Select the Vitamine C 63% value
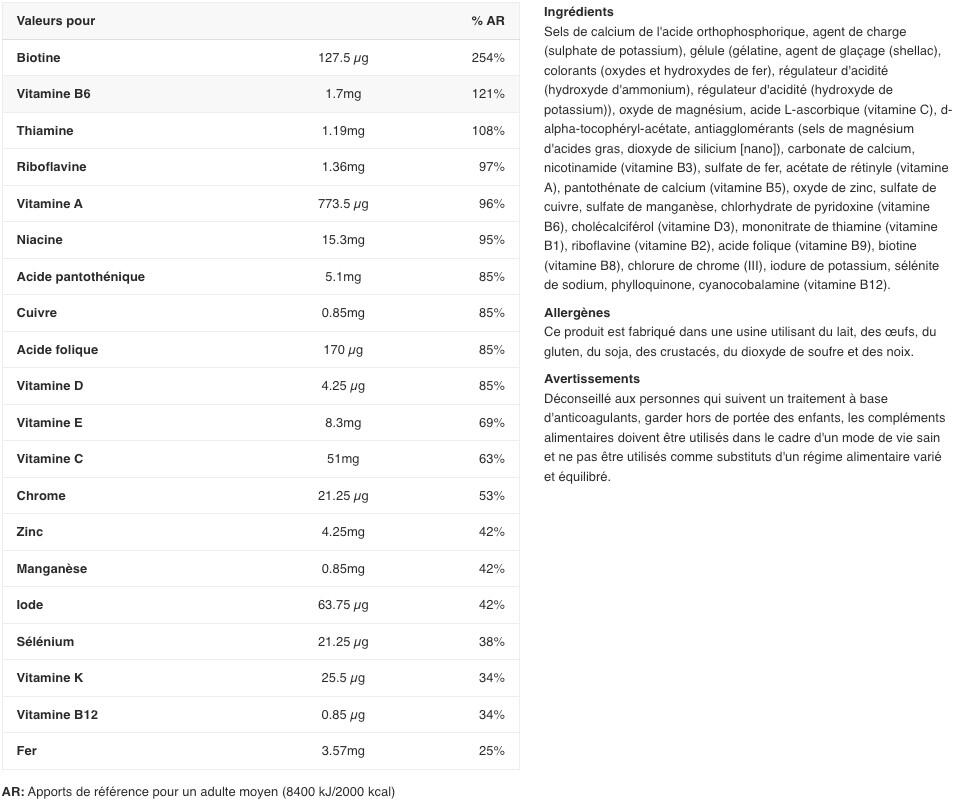Image resolution: width=956 pixels, height=806 pixels. coord(491,459)
